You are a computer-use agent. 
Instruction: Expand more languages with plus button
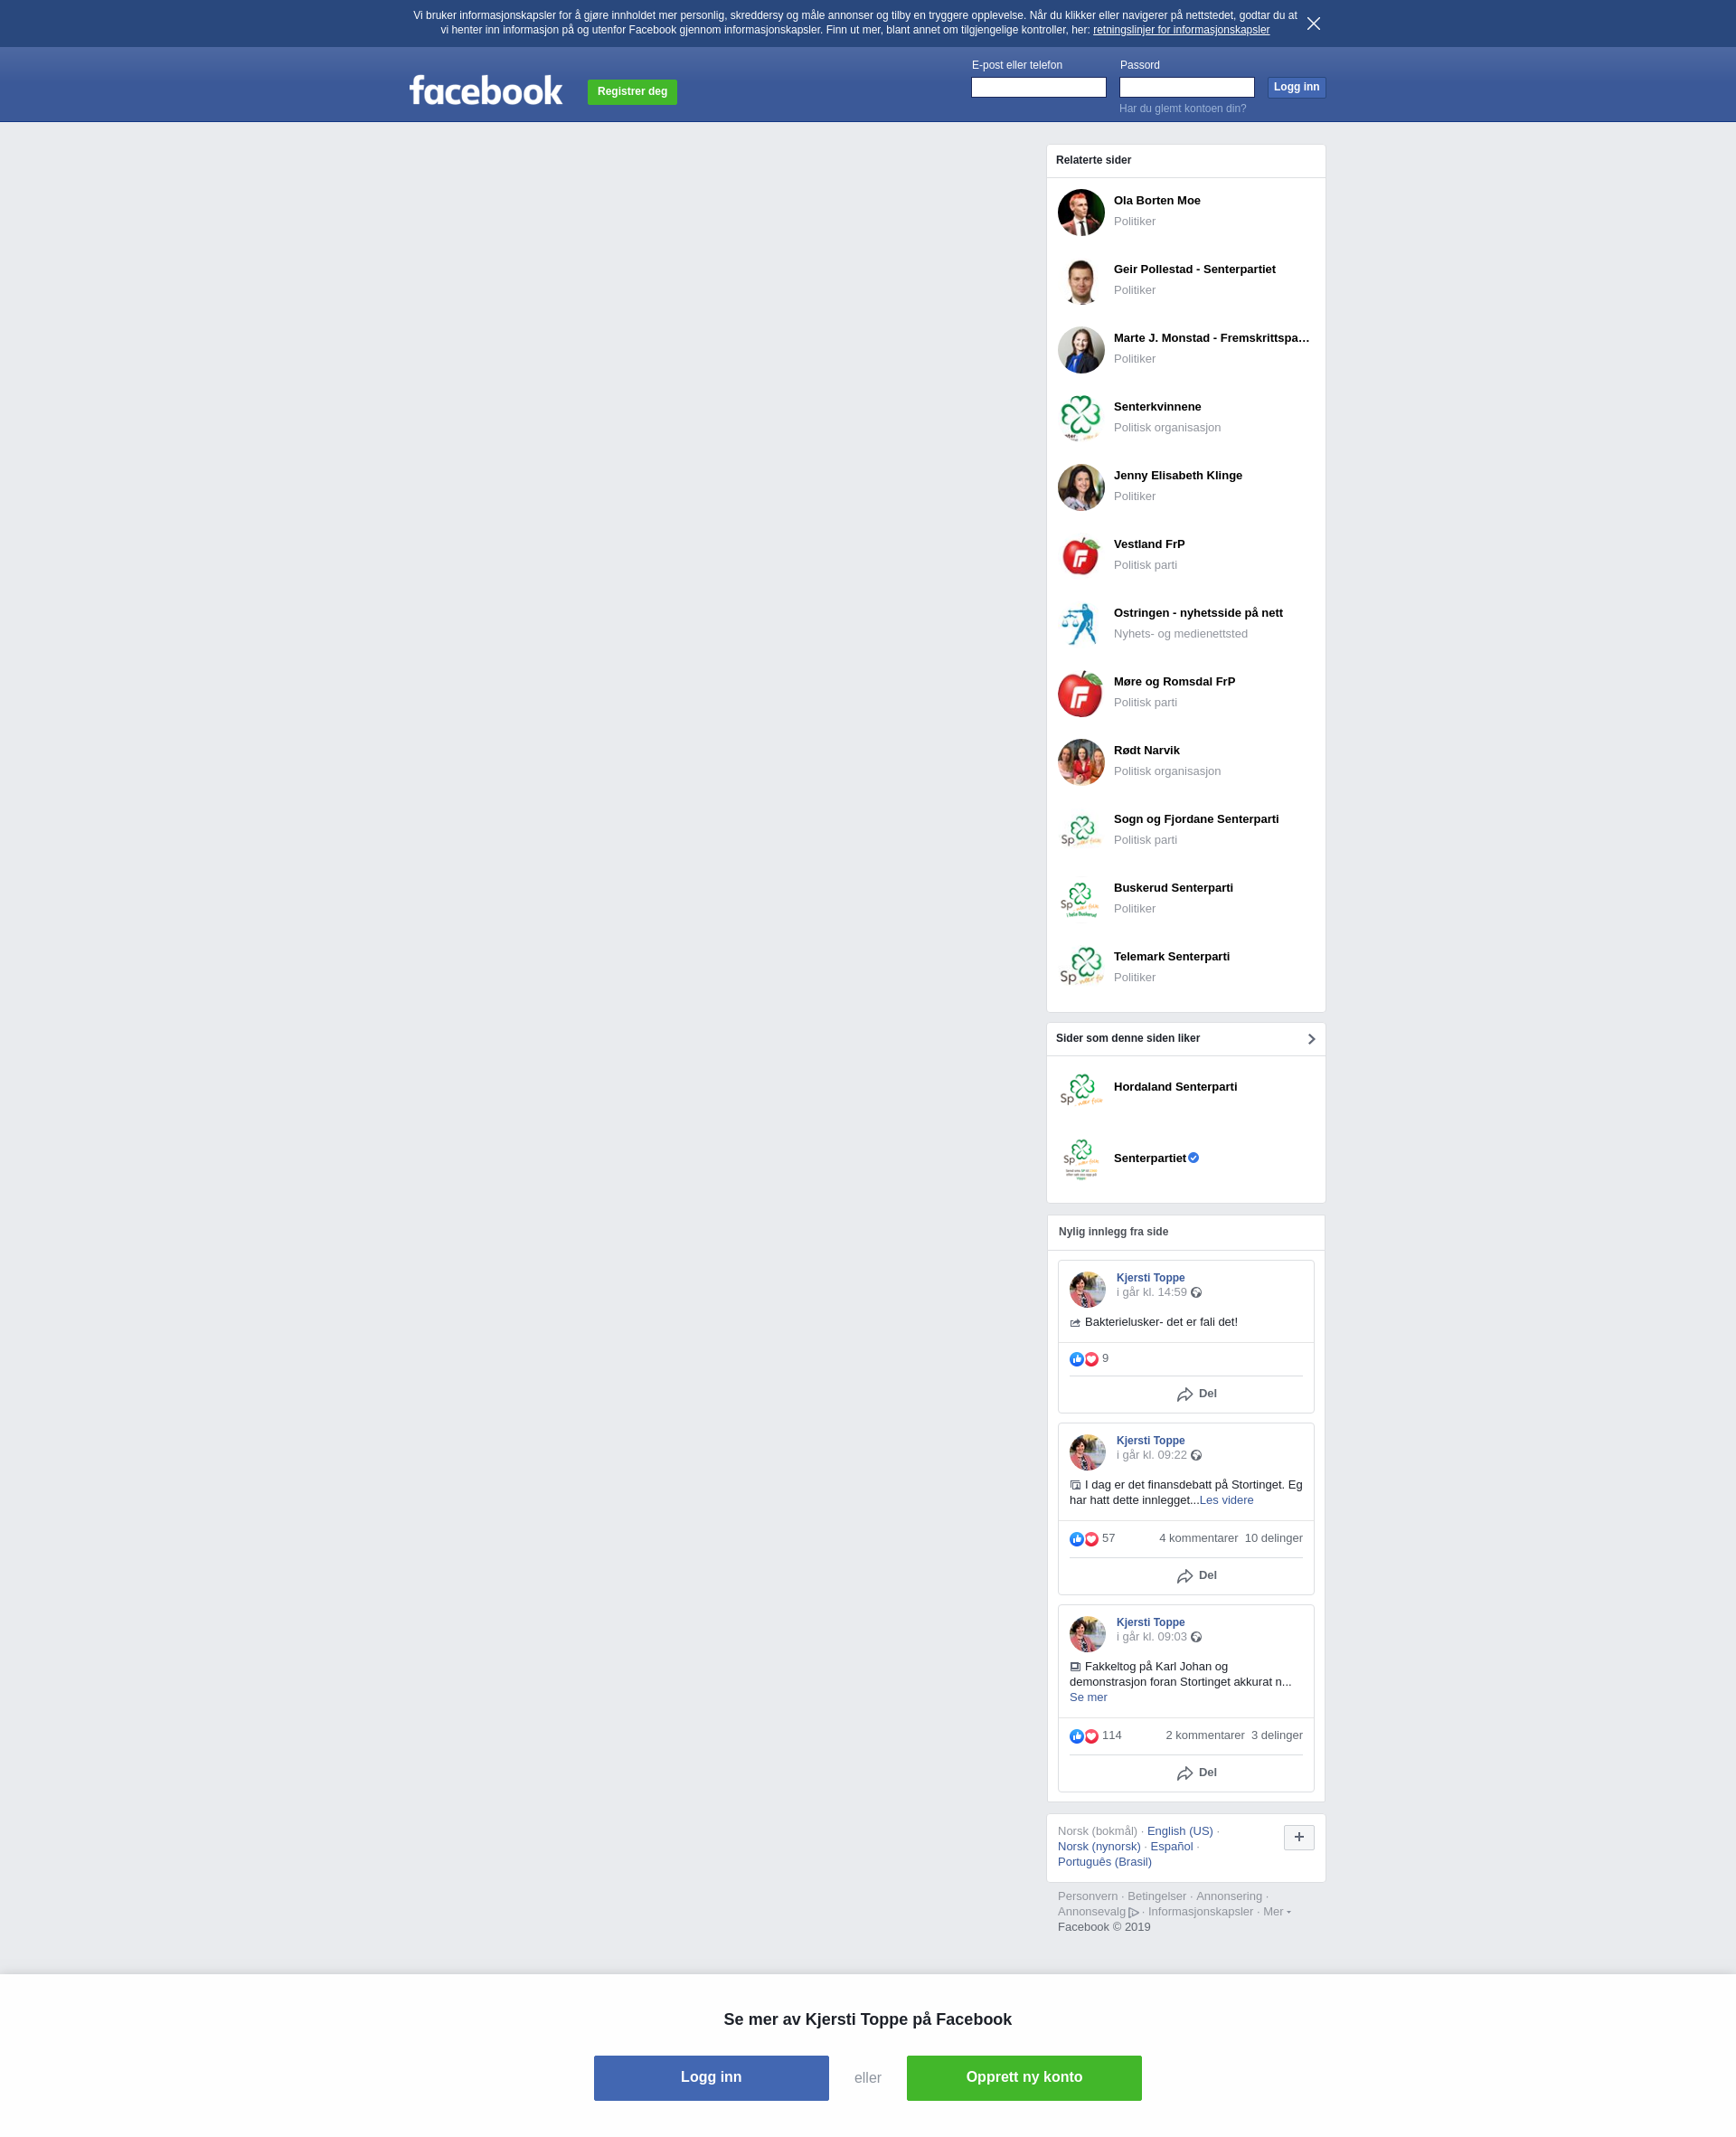tap(1299, 1837)
